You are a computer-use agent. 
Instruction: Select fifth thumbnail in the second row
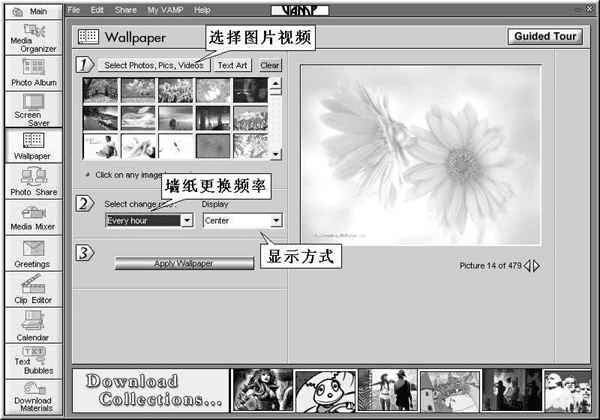(x=250, y=118)
